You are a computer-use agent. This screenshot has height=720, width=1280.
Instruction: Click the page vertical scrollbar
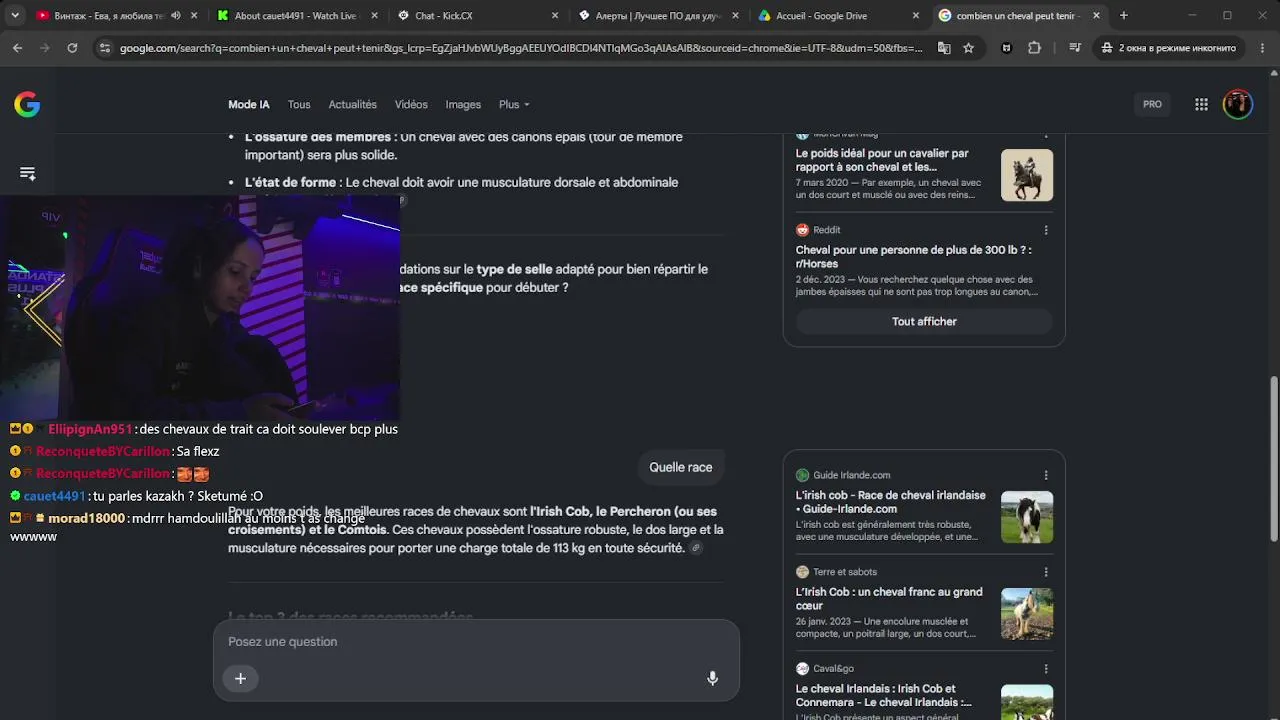point(1273,460)
